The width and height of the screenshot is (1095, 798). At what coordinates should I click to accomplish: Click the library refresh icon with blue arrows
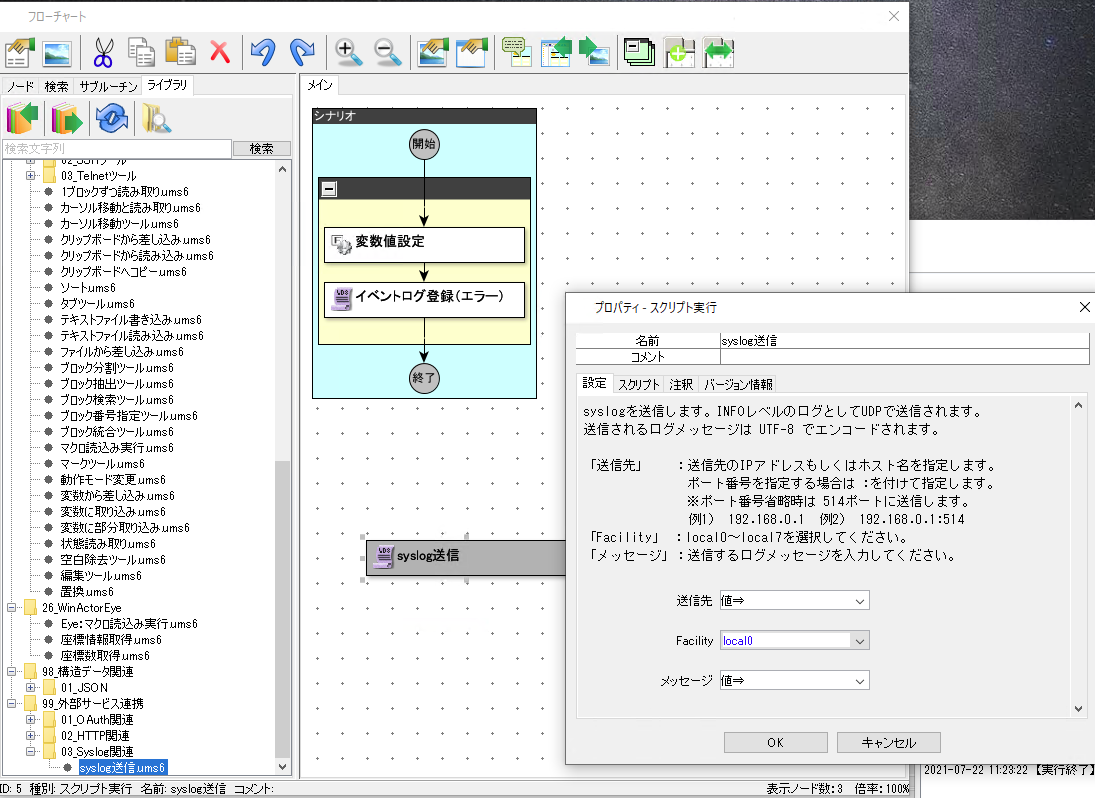[x=111, y=118]
